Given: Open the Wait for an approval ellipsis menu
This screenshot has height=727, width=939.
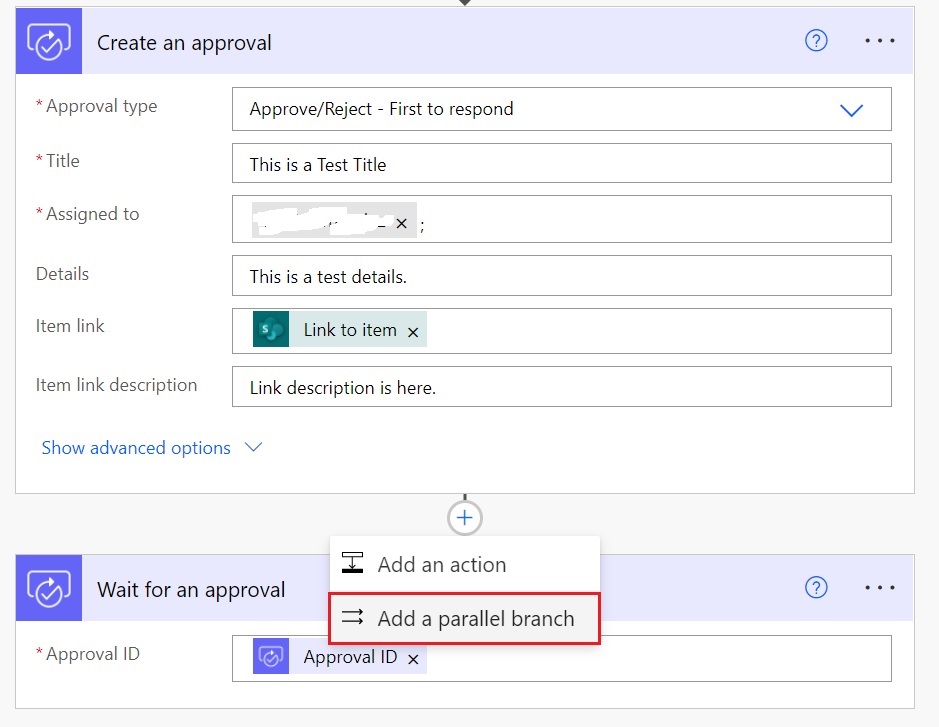Looking at the screenshot, I should (x=880, y=588).
